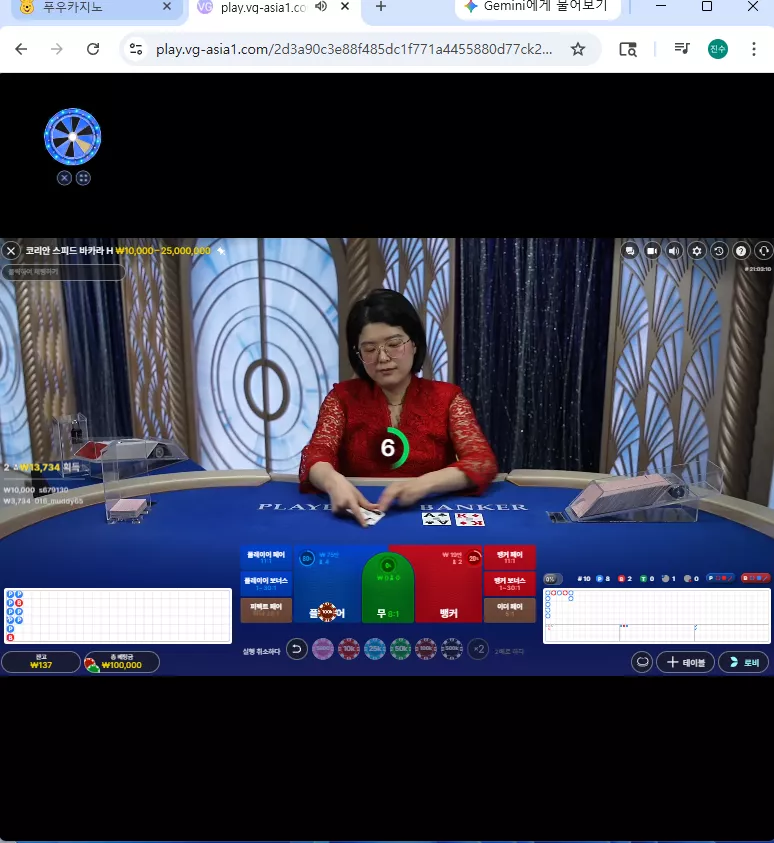Select the black 500k chip
This screenshot has width=774, height=843.
coord(452,649)
